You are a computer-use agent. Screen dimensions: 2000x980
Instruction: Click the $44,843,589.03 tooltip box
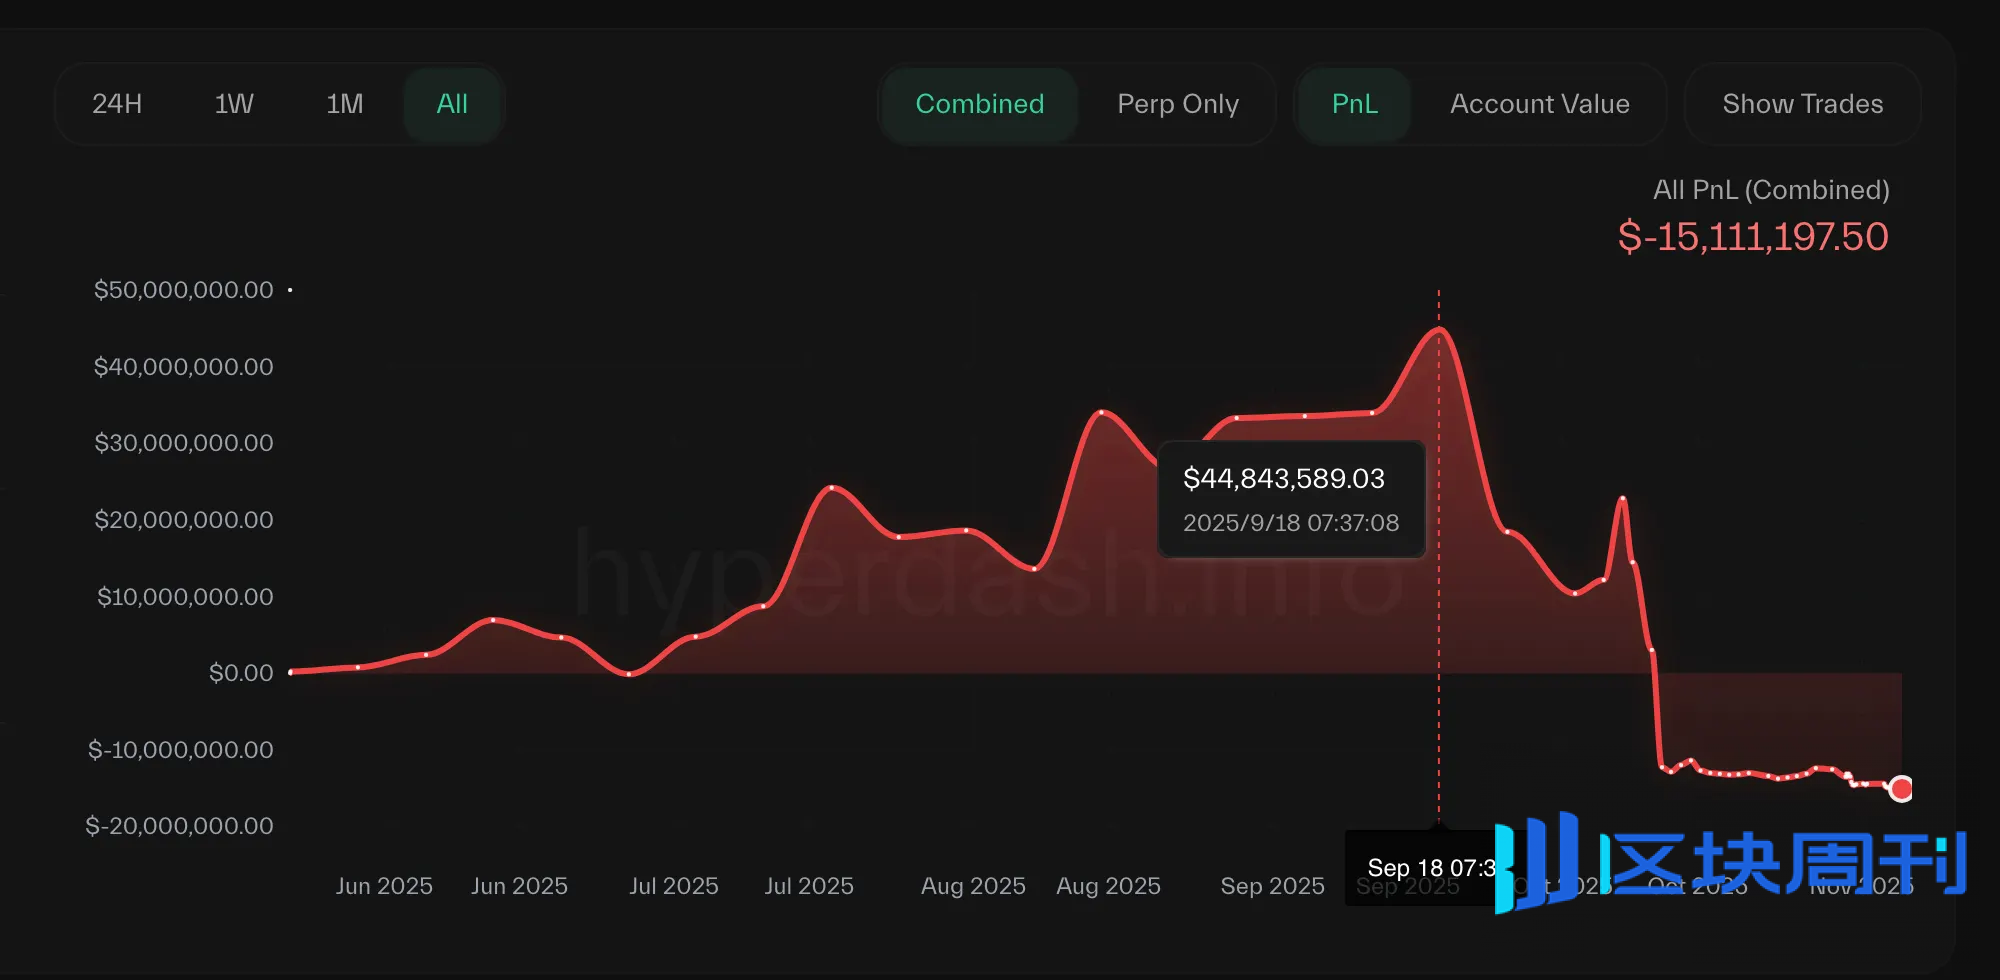point(1290,499)
